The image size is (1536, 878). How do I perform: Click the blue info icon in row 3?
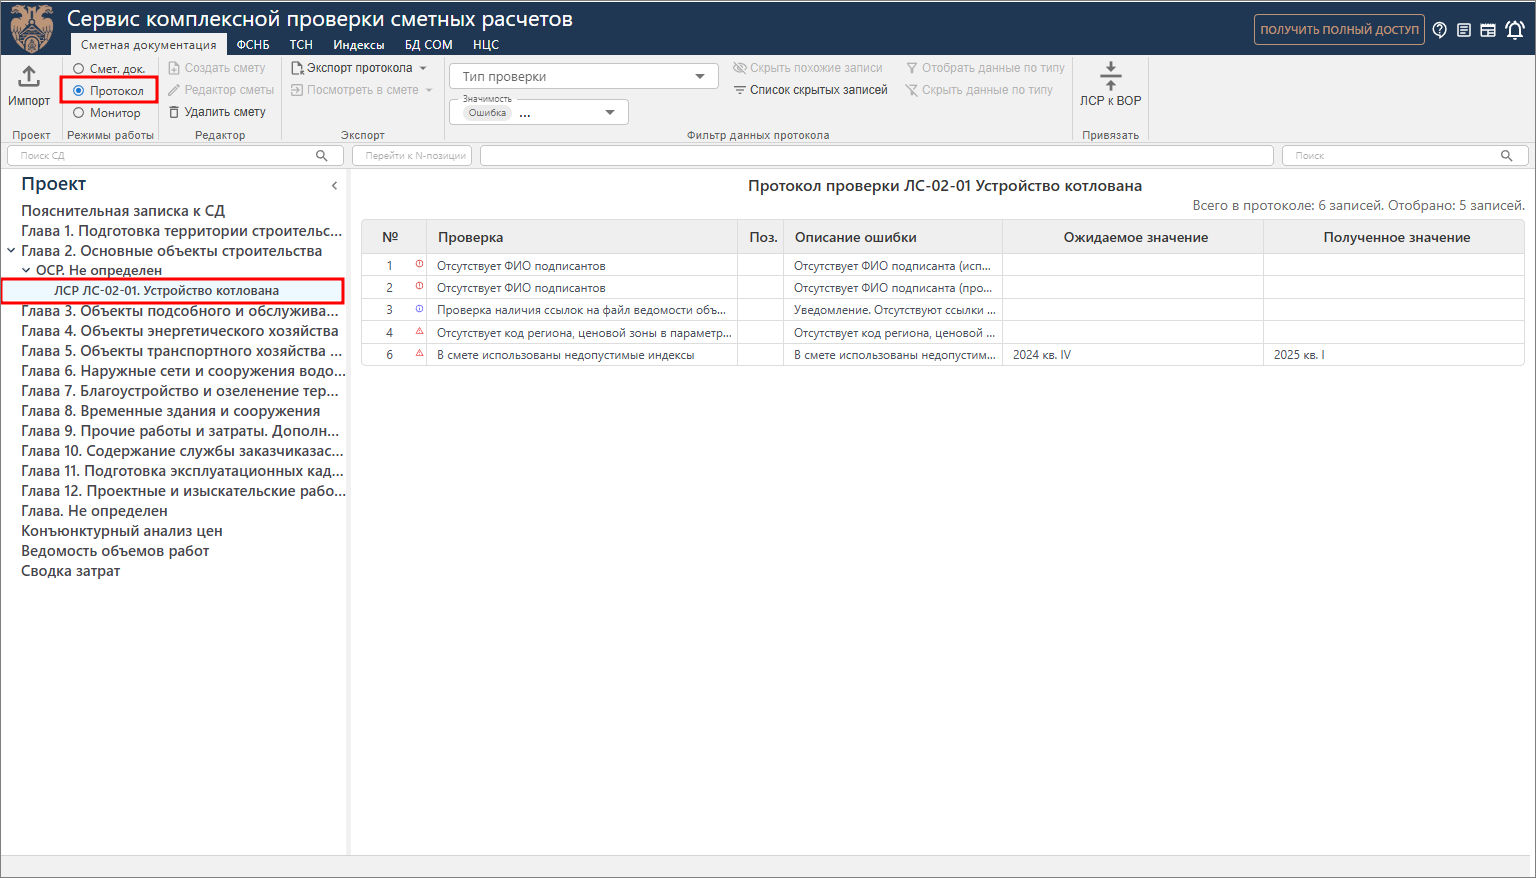coord(419,309)
